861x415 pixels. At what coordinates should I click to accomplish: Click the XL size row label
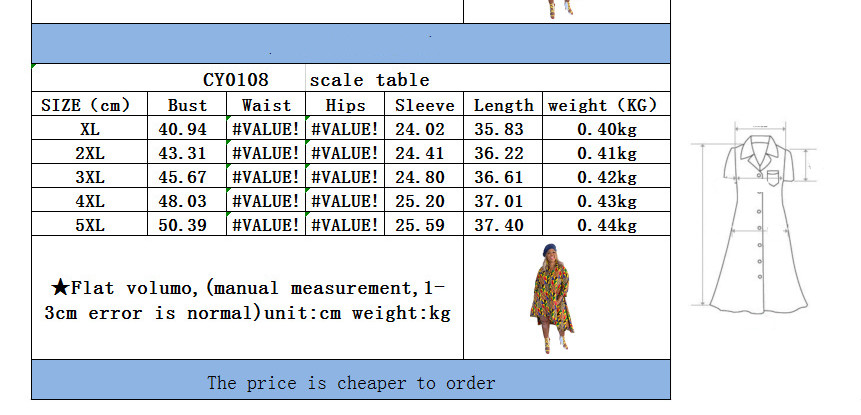click(90, 129)
